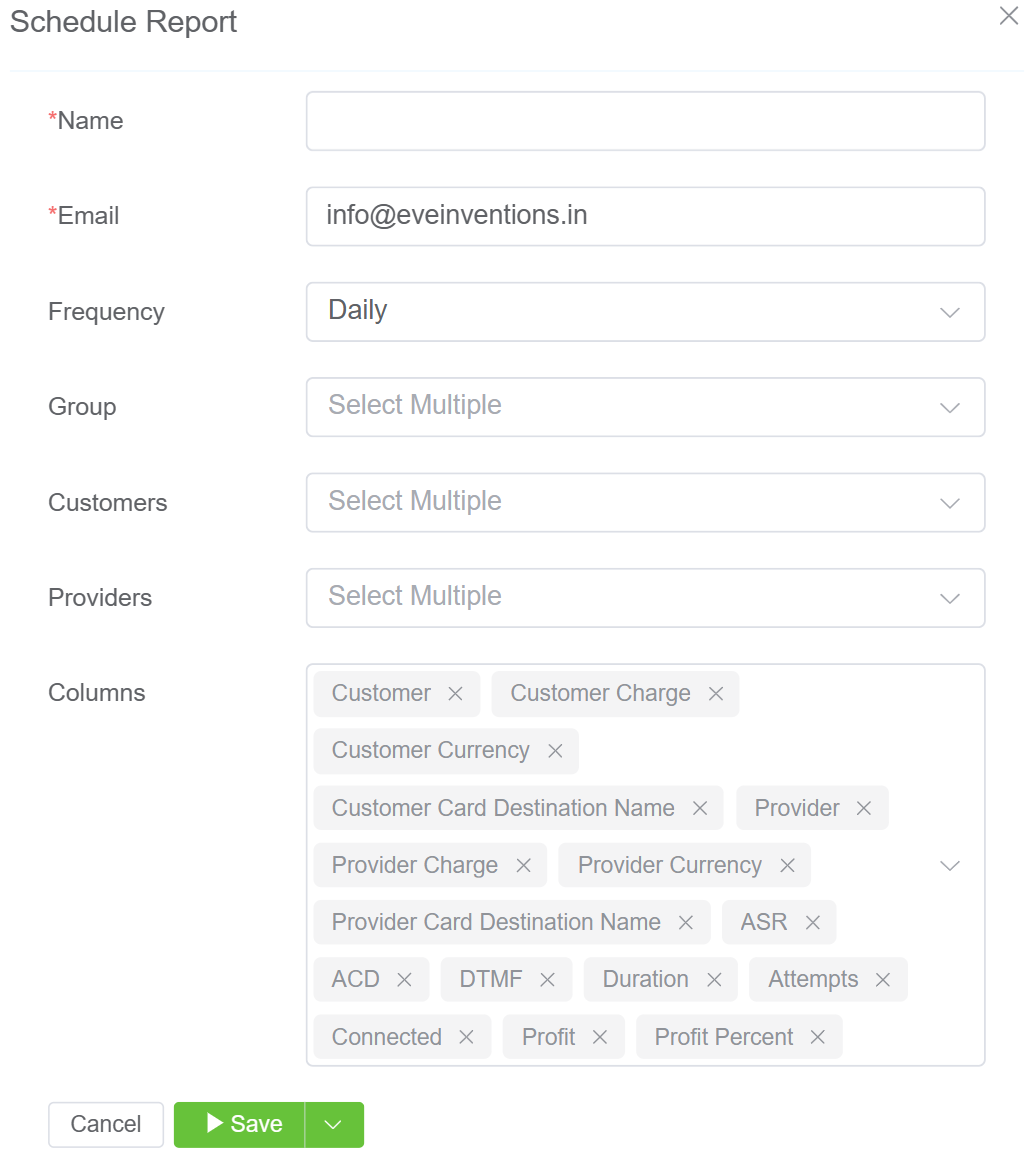Remove the Connected column tag
This screenshot has height=1149, width=1030.
click(466, 1037)
